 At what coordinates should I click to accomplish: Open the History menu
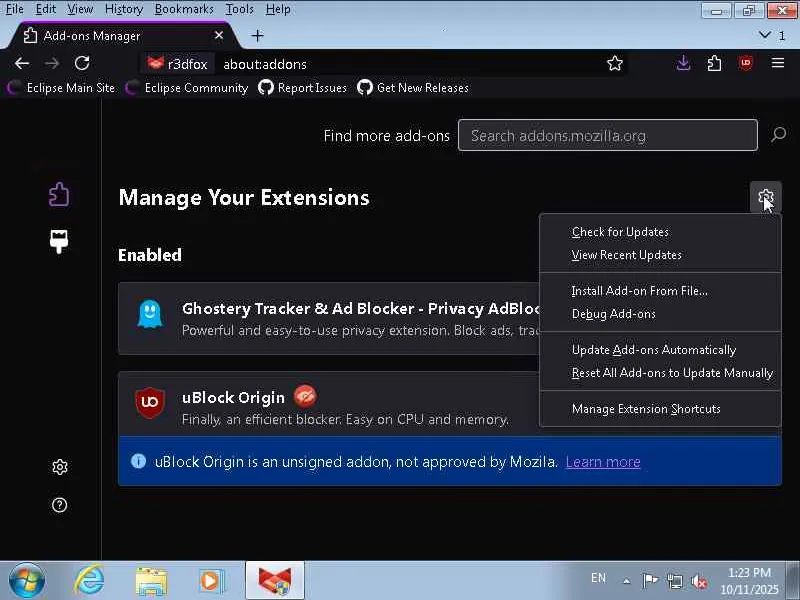[123, 9]
